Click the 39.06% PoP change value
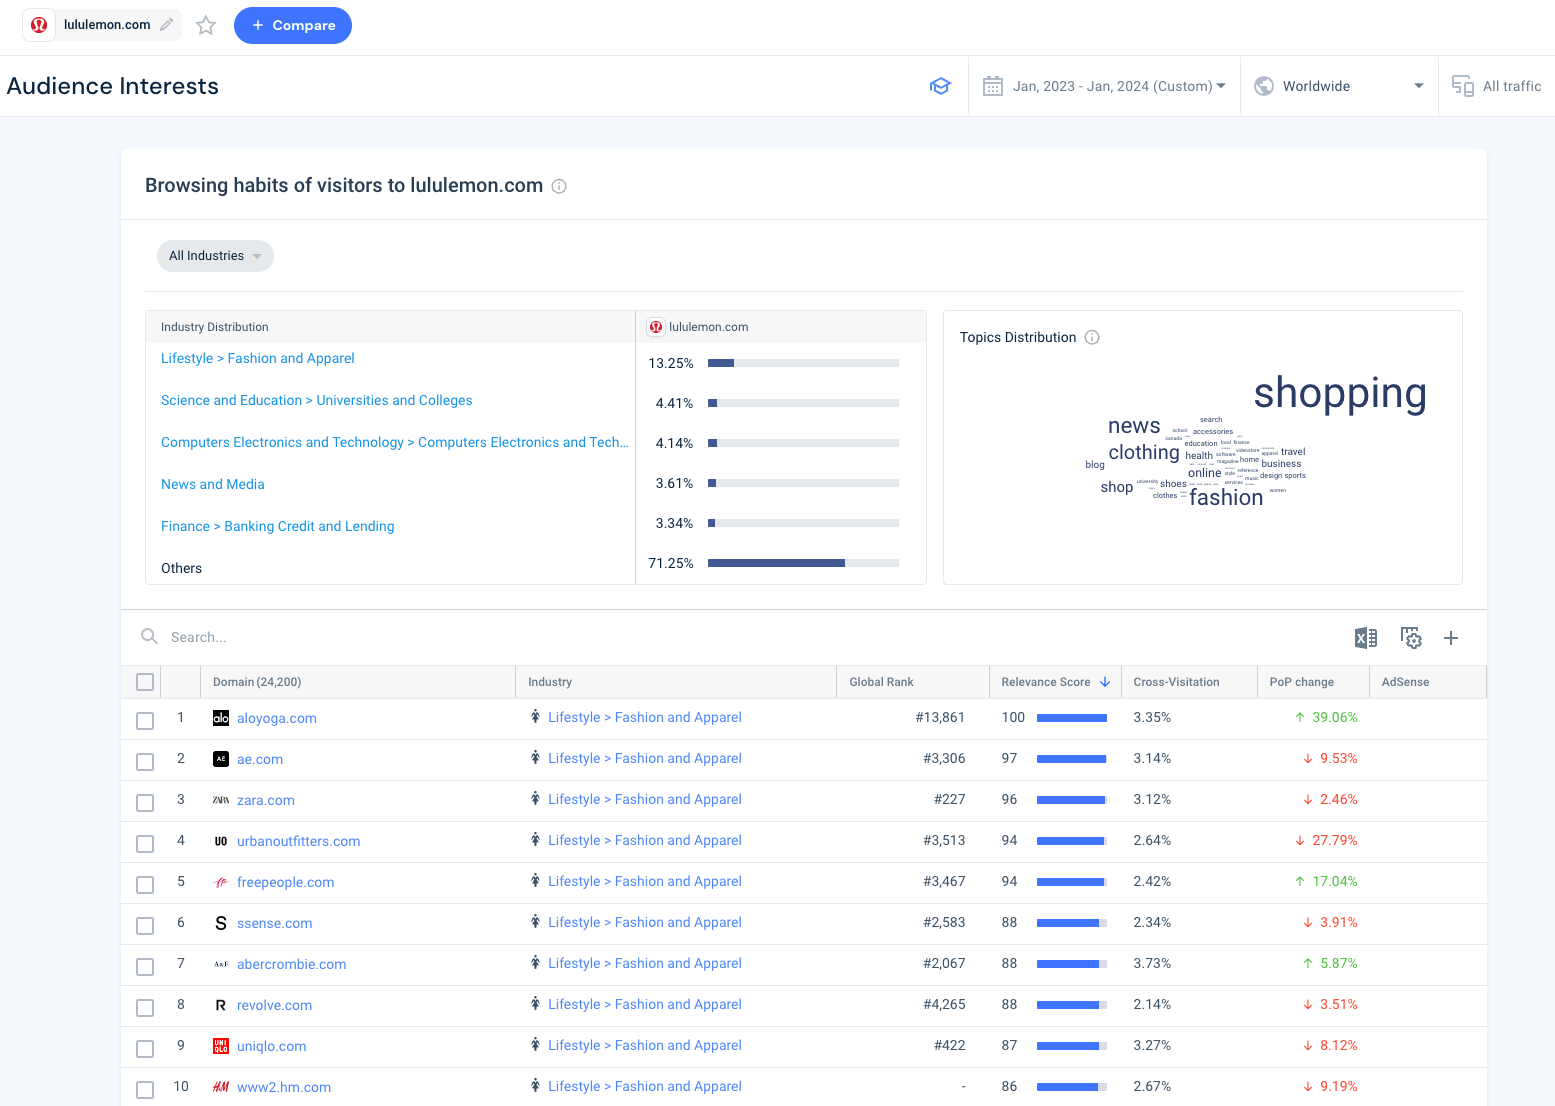 pos(1335,717)
